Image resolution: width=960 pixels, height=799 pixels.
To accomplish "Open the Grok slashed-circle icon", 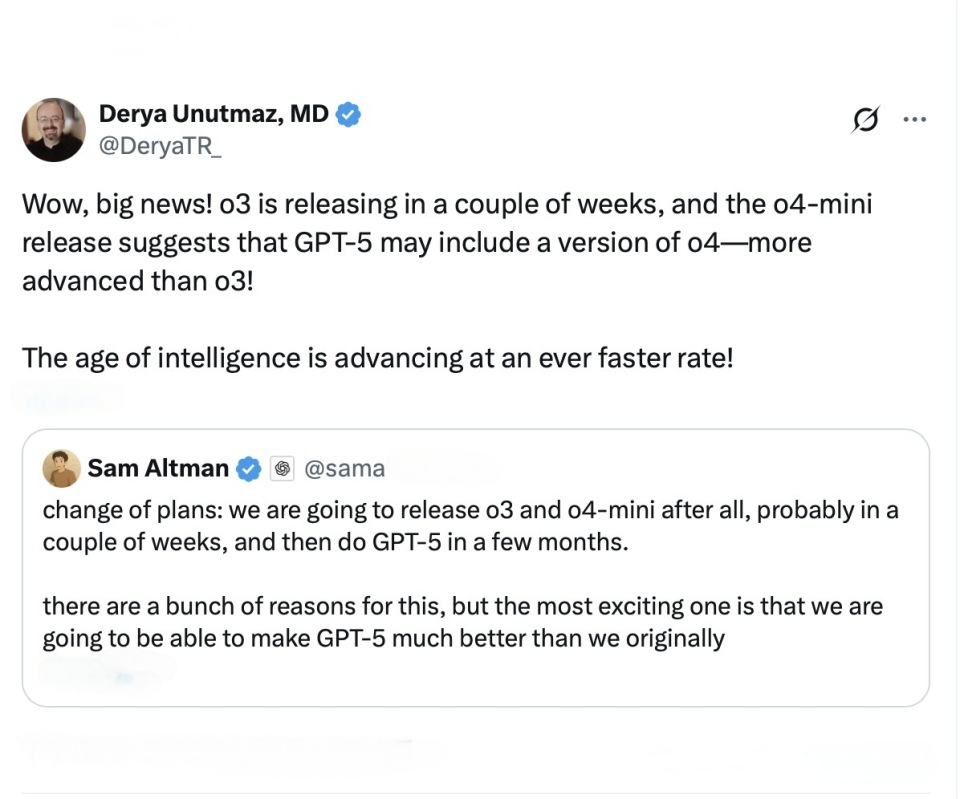I will [x=863, y=120].
